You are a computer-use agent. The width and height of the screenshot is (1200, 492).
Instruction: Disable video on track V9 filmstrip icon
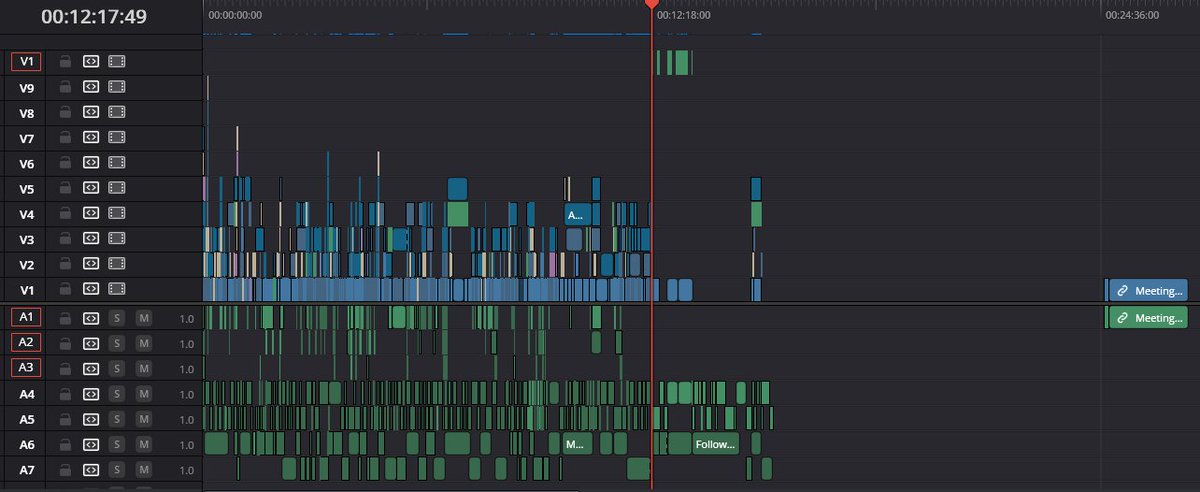click(117, 87)
